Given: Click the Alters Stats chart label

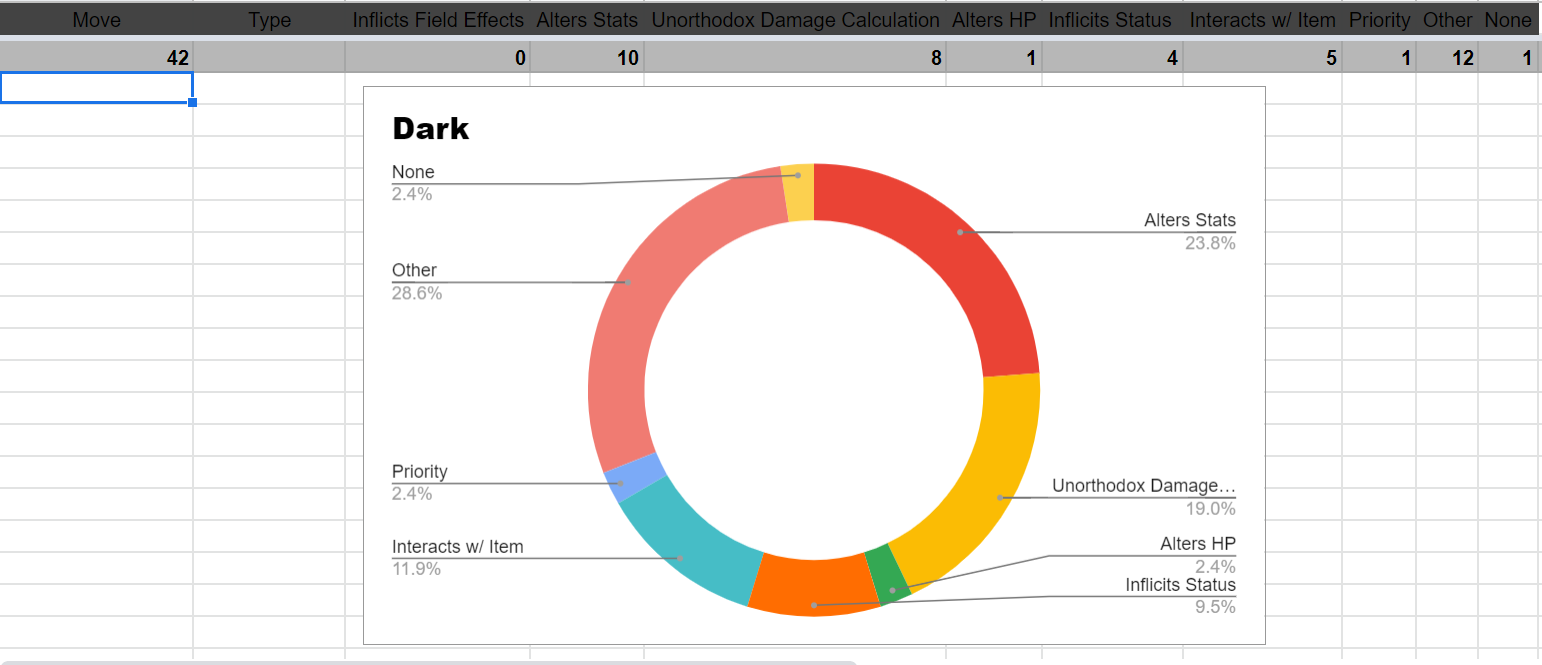Looking at the screenshot, I should (x=1190, y=220).
